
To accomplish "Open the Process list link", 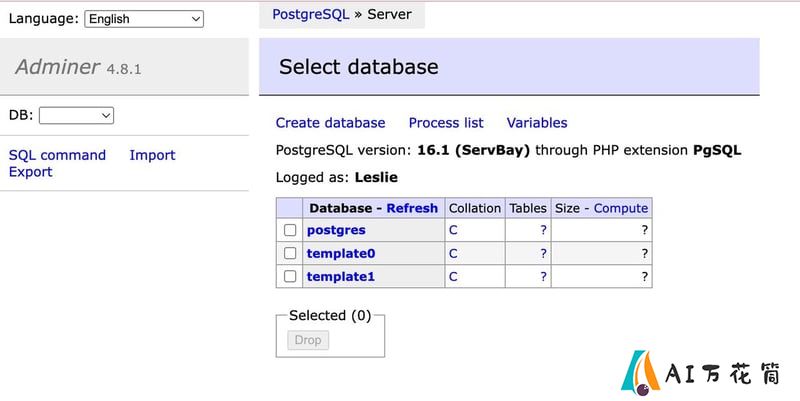I will pyautogui.click(x=446, y=123).
